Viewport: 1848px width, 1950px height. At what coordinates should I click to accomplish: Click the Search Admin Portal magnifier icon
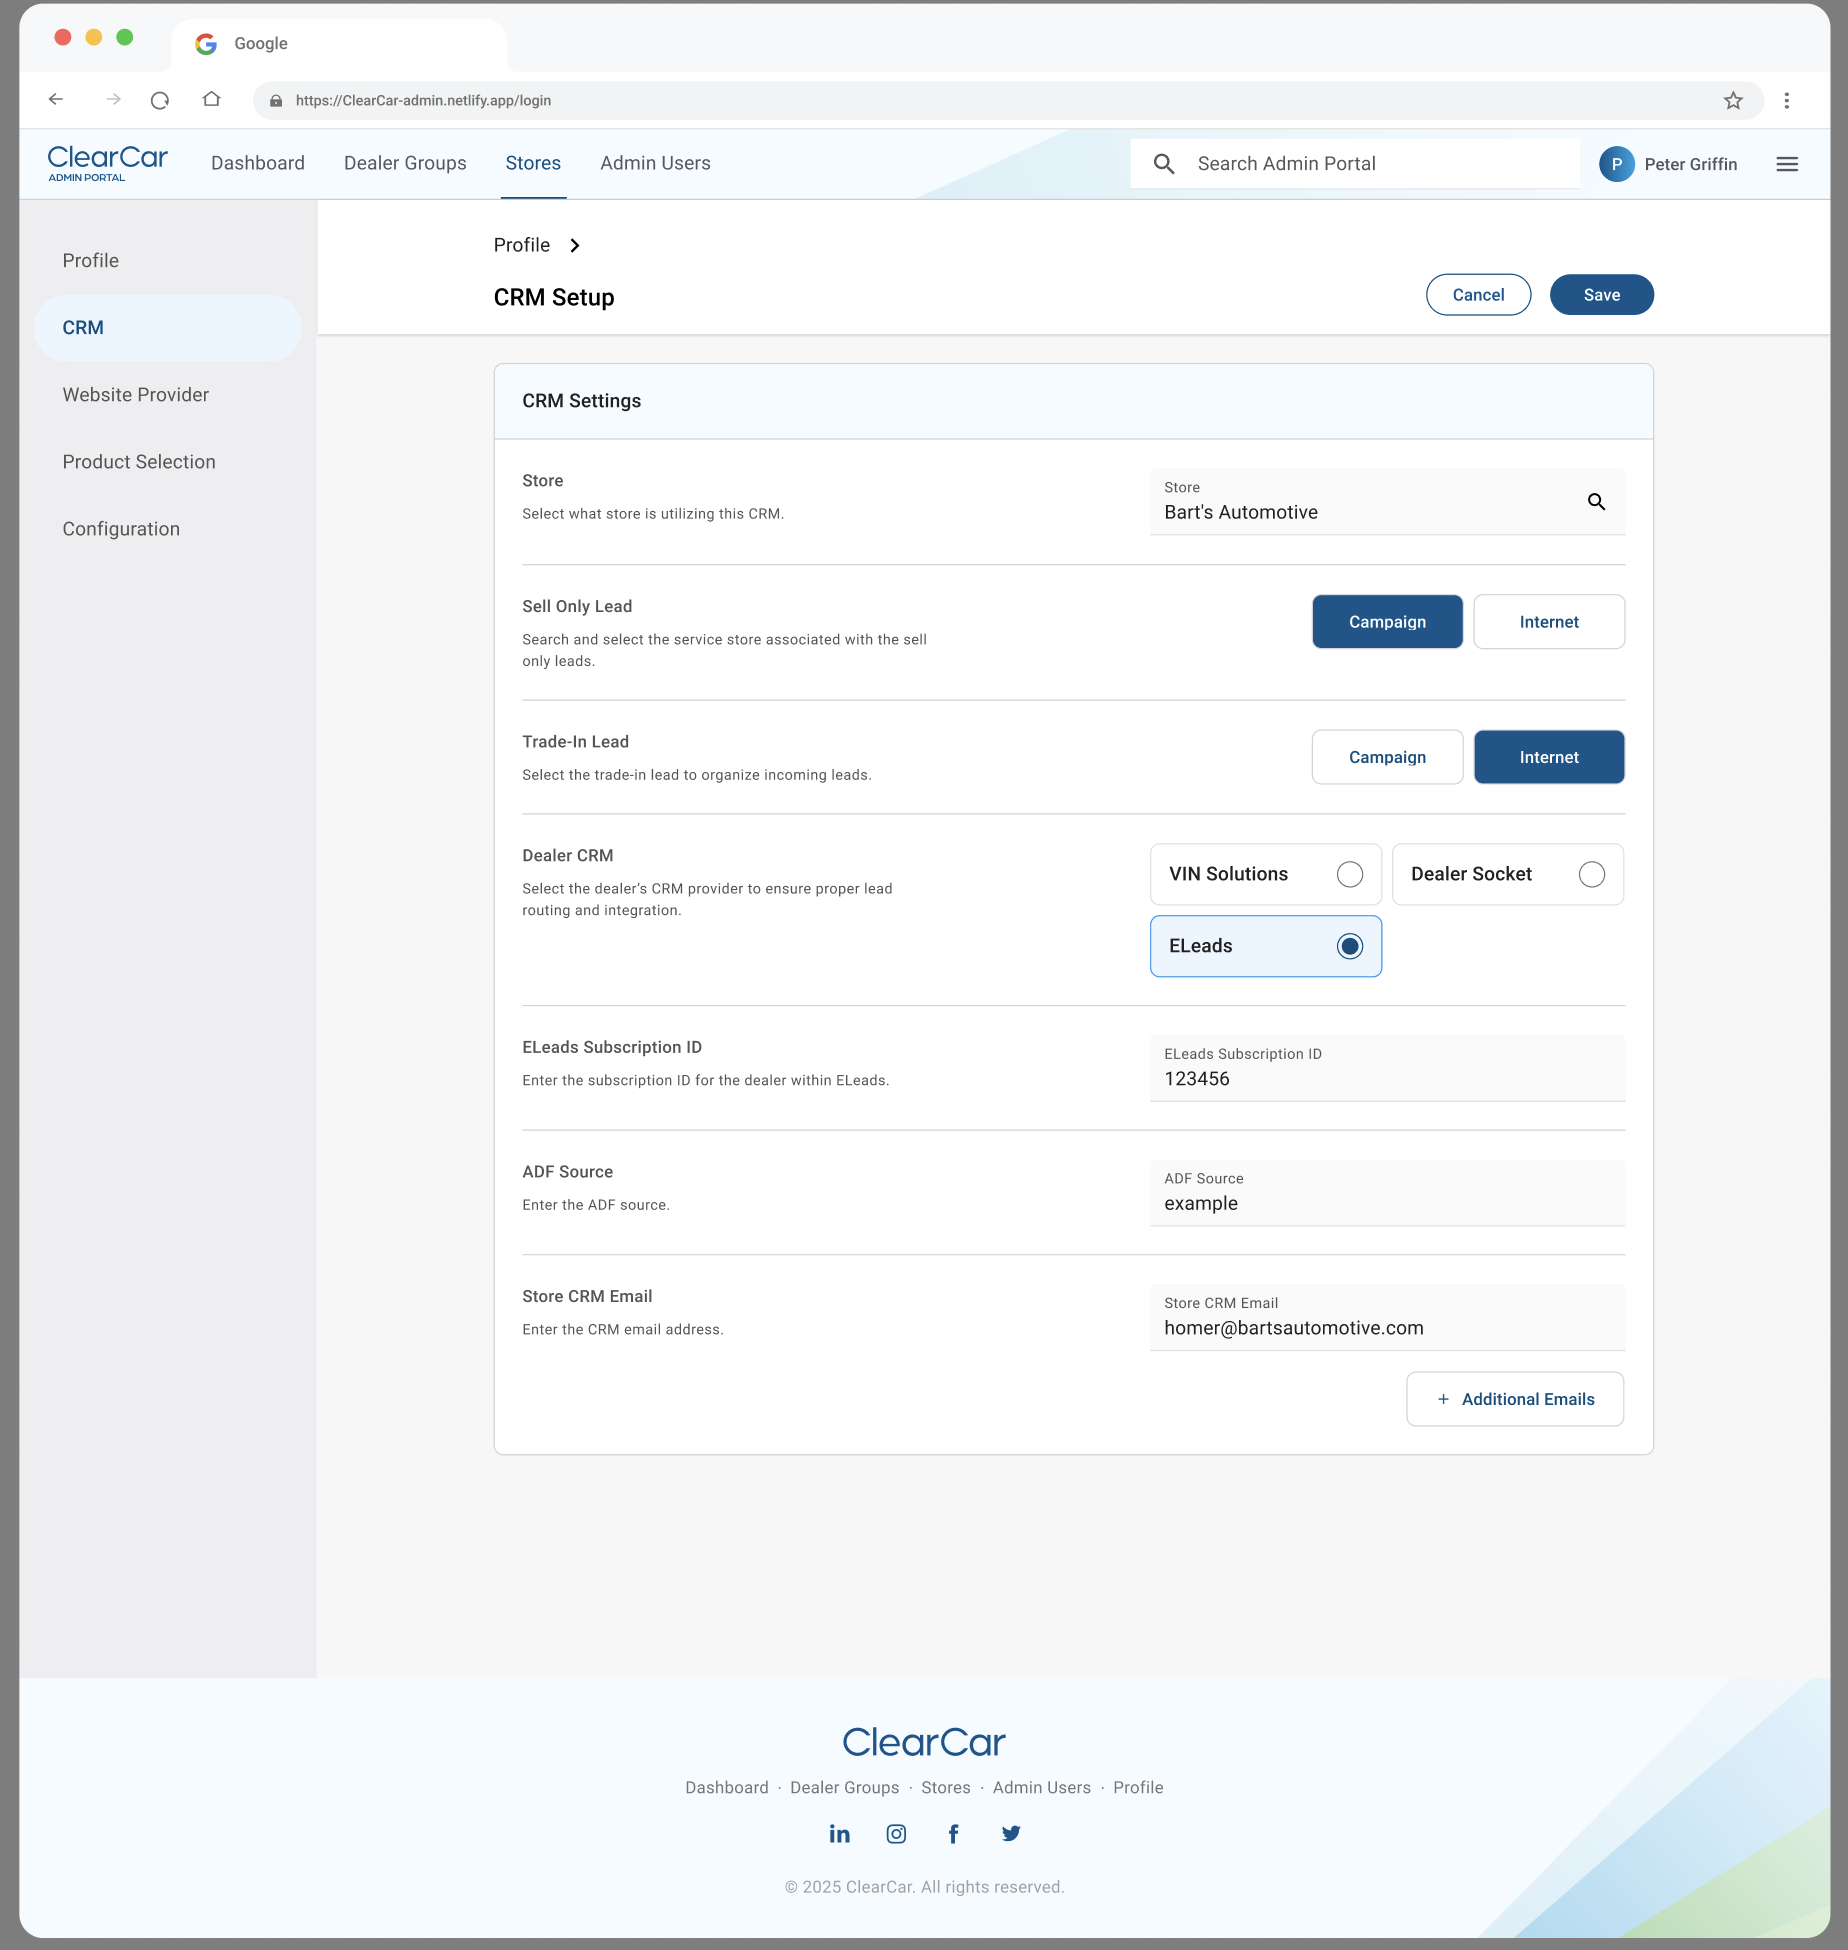(1164, 163)
